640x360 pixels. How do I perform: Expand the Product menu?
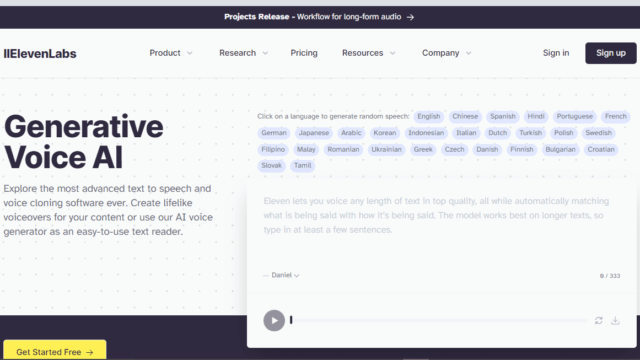(x=171, y=53)
